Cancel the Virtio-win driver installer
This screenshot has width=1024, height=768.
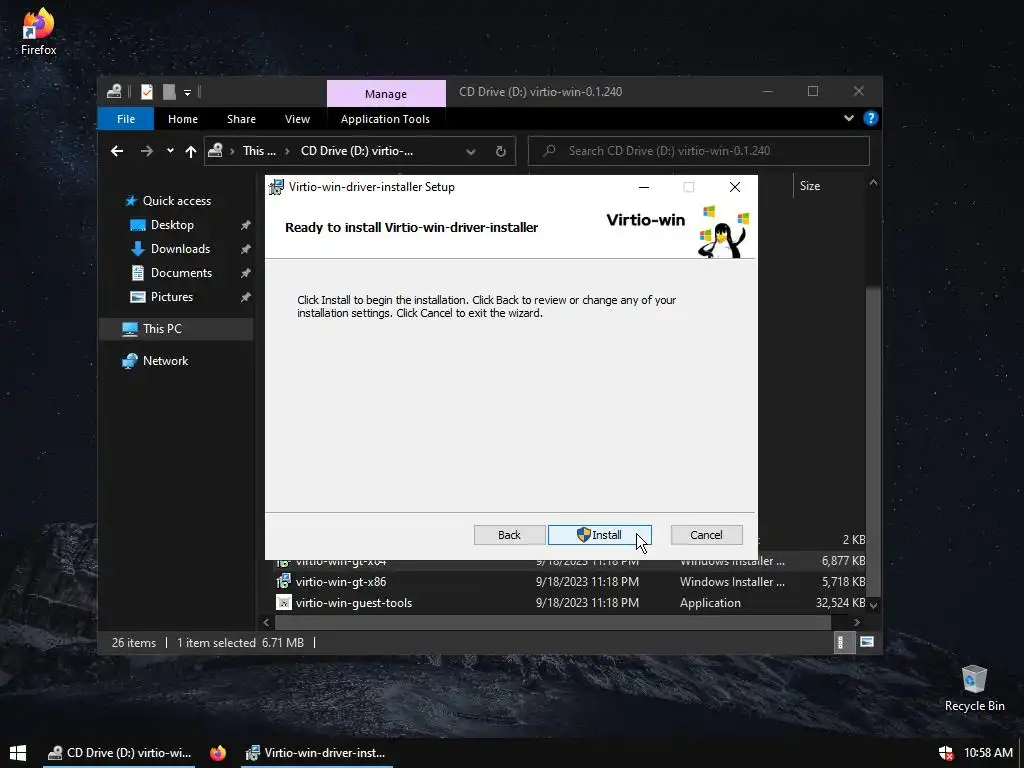pyautogui.click(x=706, y=535)
